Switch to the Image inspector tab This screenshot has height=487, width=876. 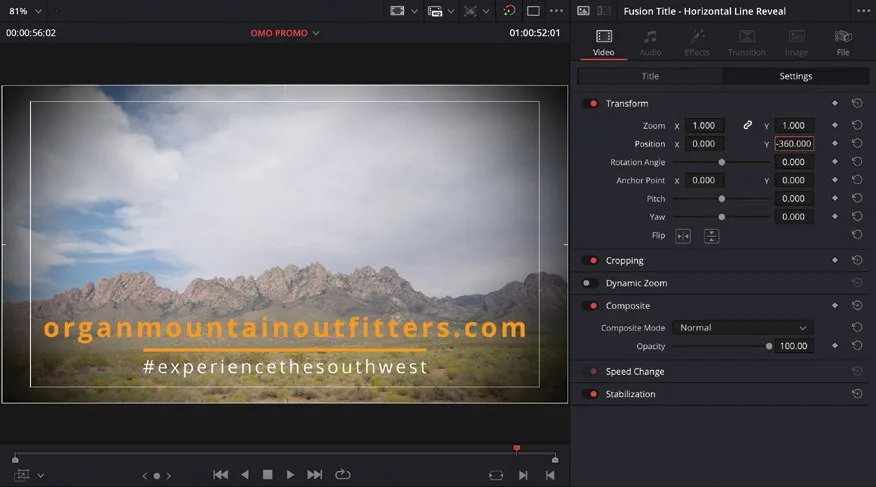tap(796, 43)
